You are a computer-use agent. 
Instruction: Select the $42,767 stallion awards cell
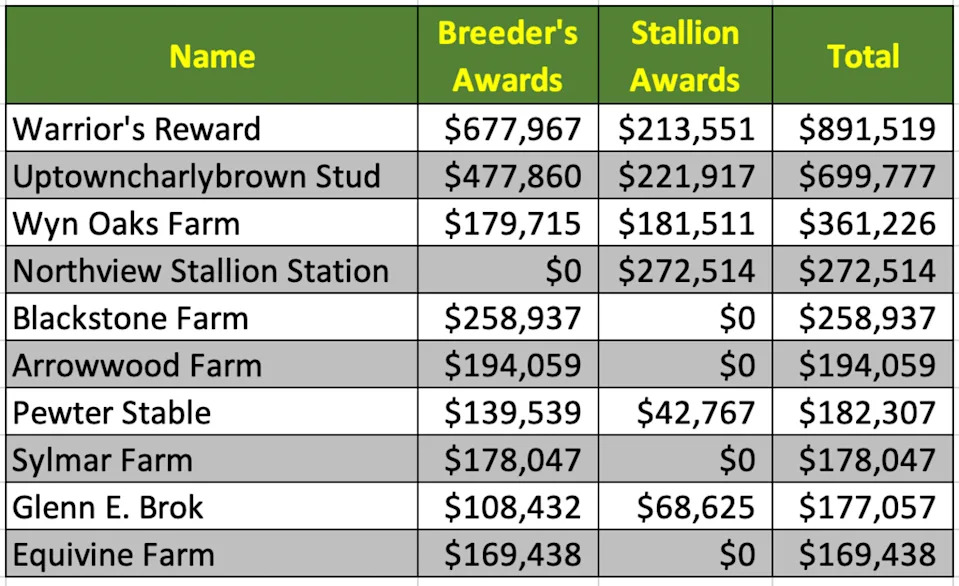coord(685,412)
